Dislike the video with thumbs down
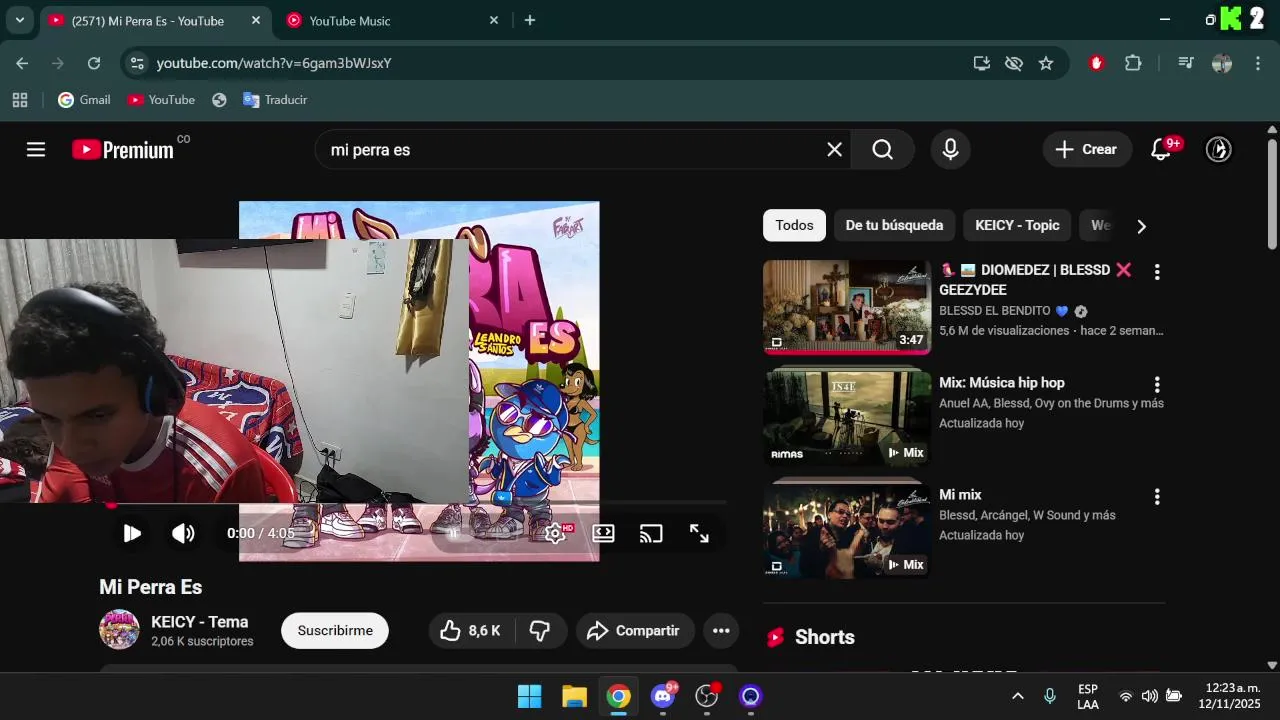This screenshot has height=720, width=1280. [540, 631]
